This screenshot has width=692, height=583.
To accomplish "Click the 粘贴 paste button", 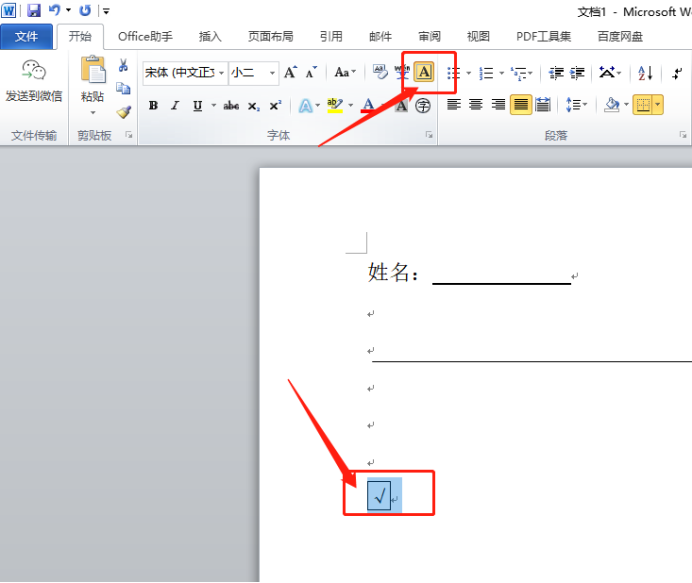I will tap(93, 79).
